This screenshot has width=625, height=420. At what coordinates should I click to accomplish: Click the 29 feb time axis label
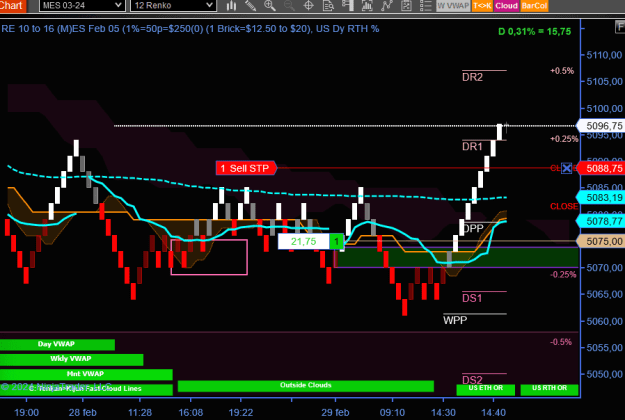[x=335, y=412]
